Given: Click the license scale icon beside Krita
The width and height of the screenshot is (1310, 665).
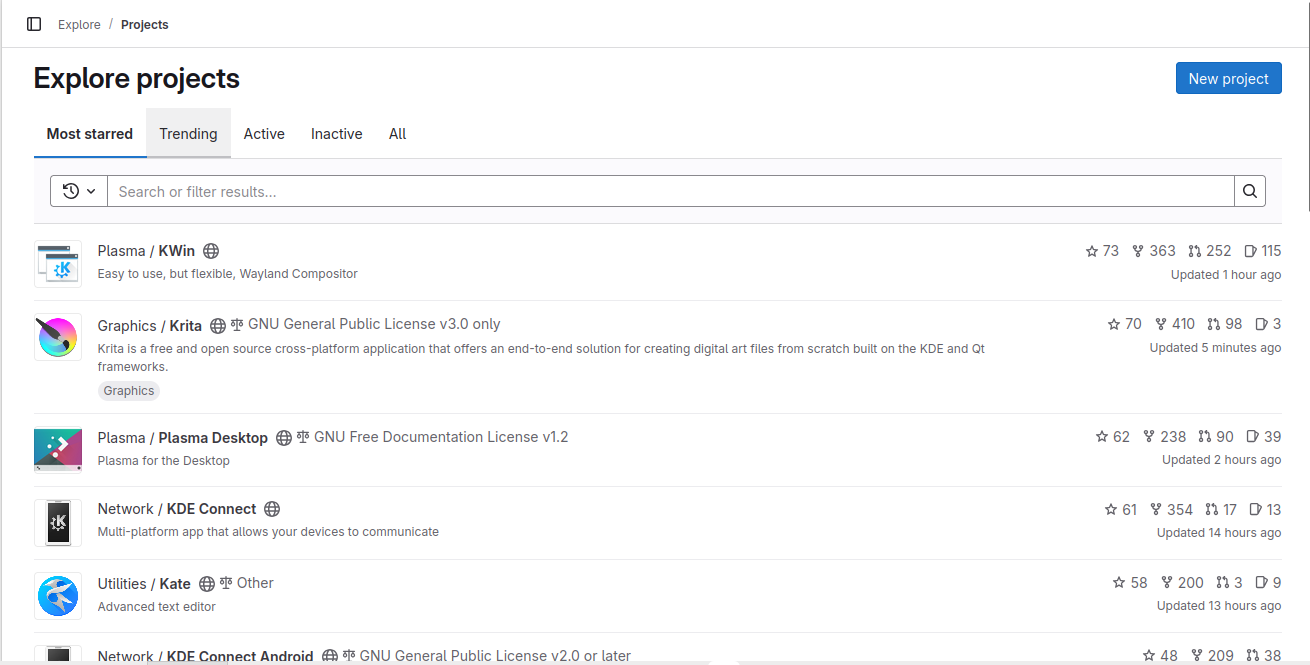Looking at the screenshot, I should click(236, 324).
